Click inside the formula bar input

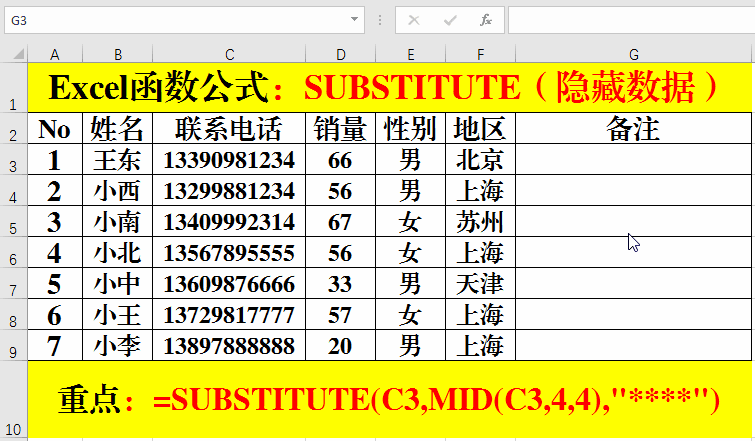coord(631,20)
